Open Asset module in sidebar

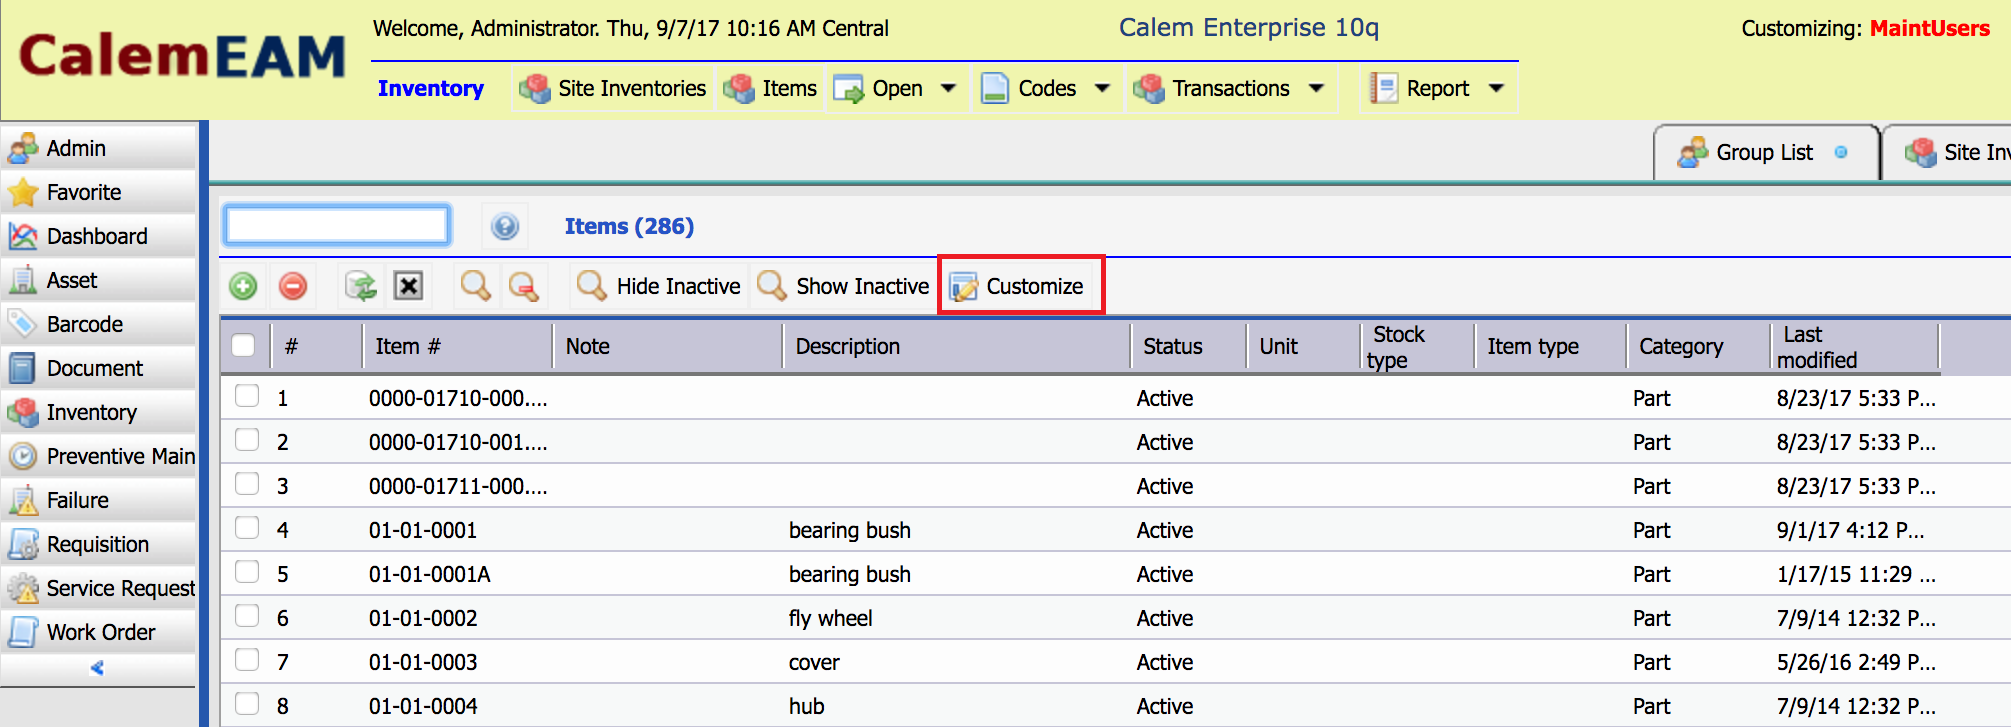[x=98, y=280]
